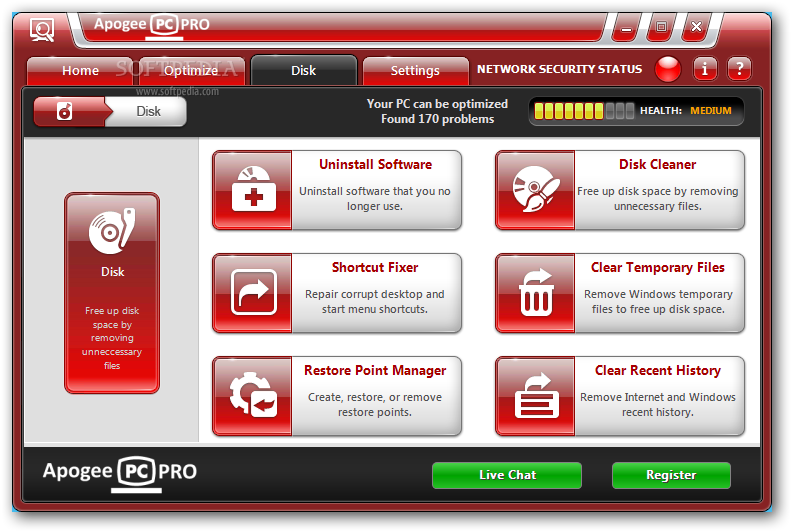Maximize the Apogee PC PRO window
Viewport: 792px width, 532px height.
pyautogui.click(x=661, y=27)
